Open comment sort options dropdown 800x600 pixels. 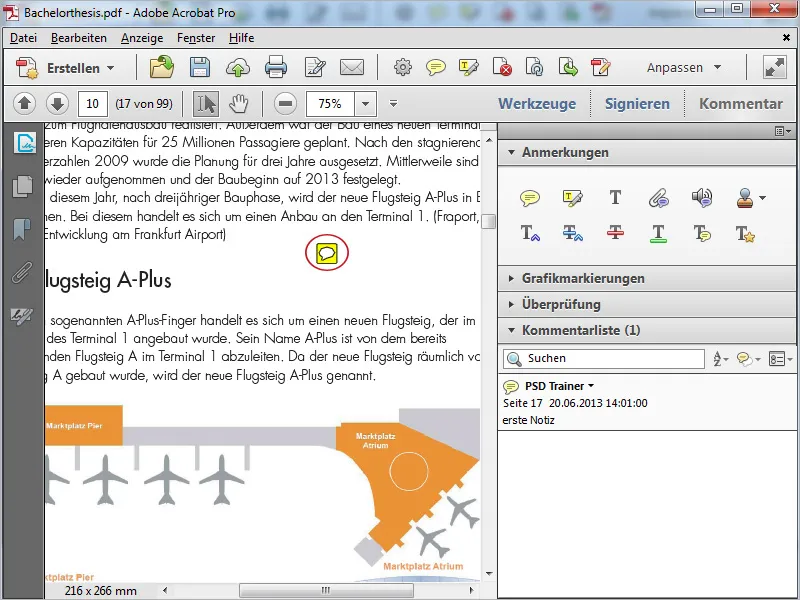point(720,359)
